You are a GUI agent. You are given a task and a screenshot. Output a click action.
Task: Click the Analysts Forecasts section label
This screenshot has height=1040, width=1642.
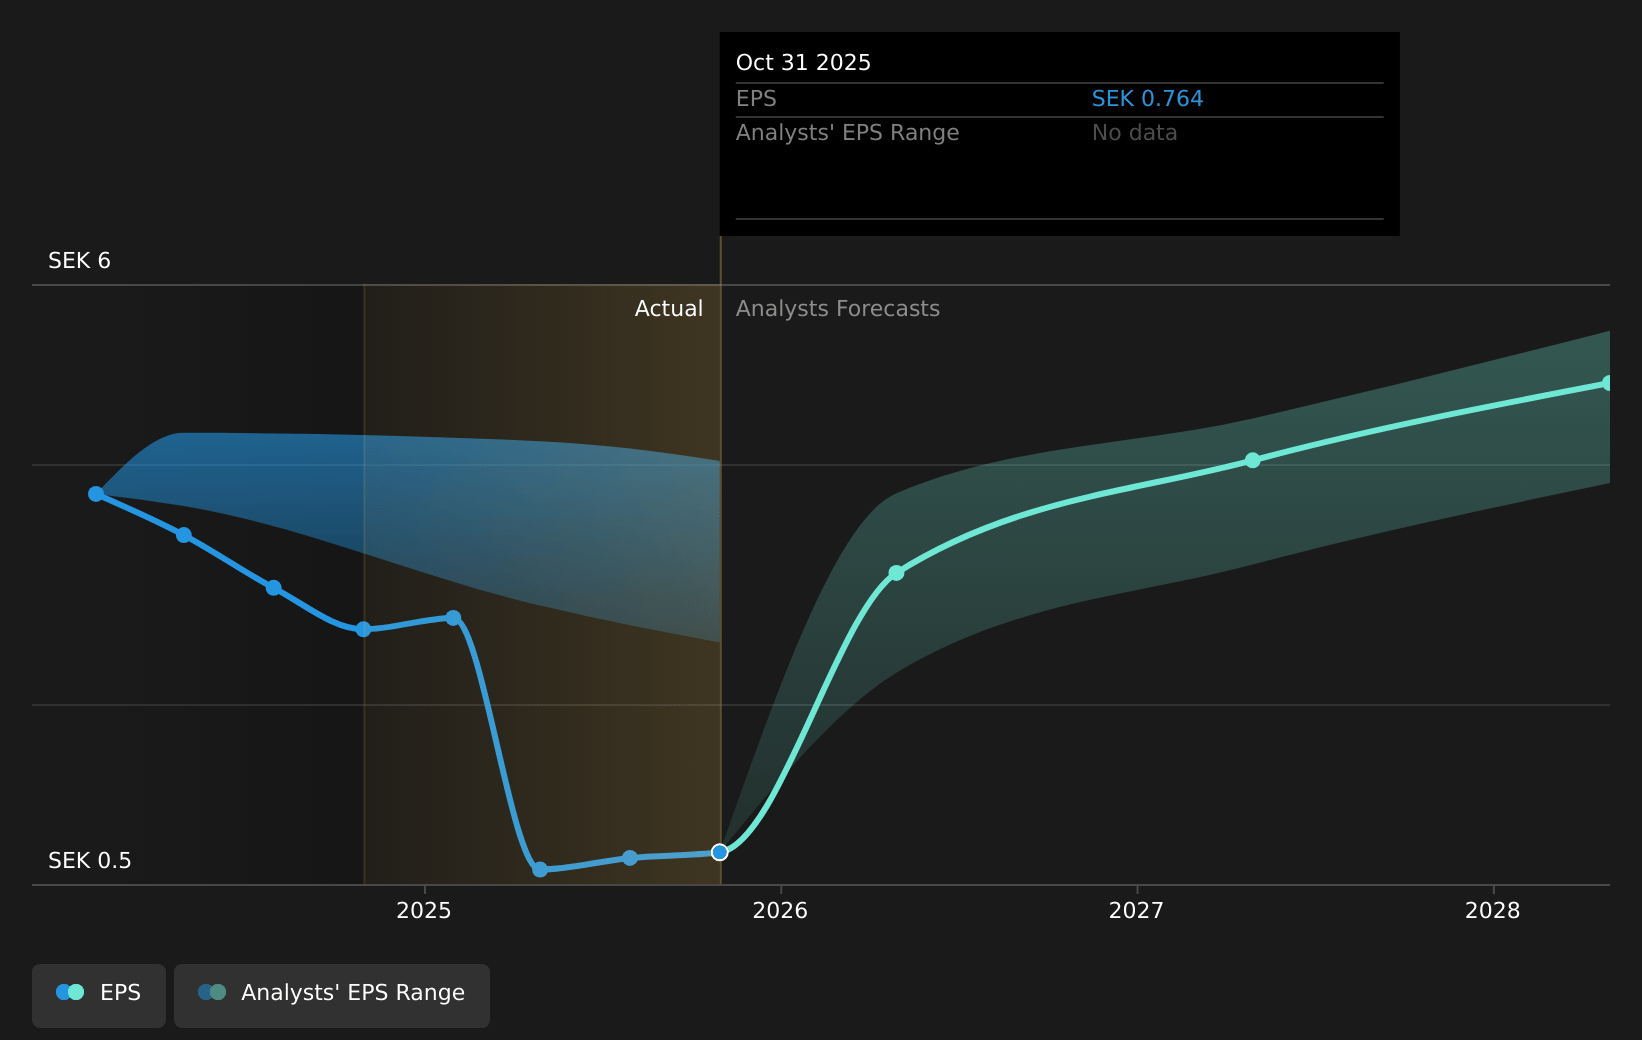pyautogui.click(x=837, y=309)
